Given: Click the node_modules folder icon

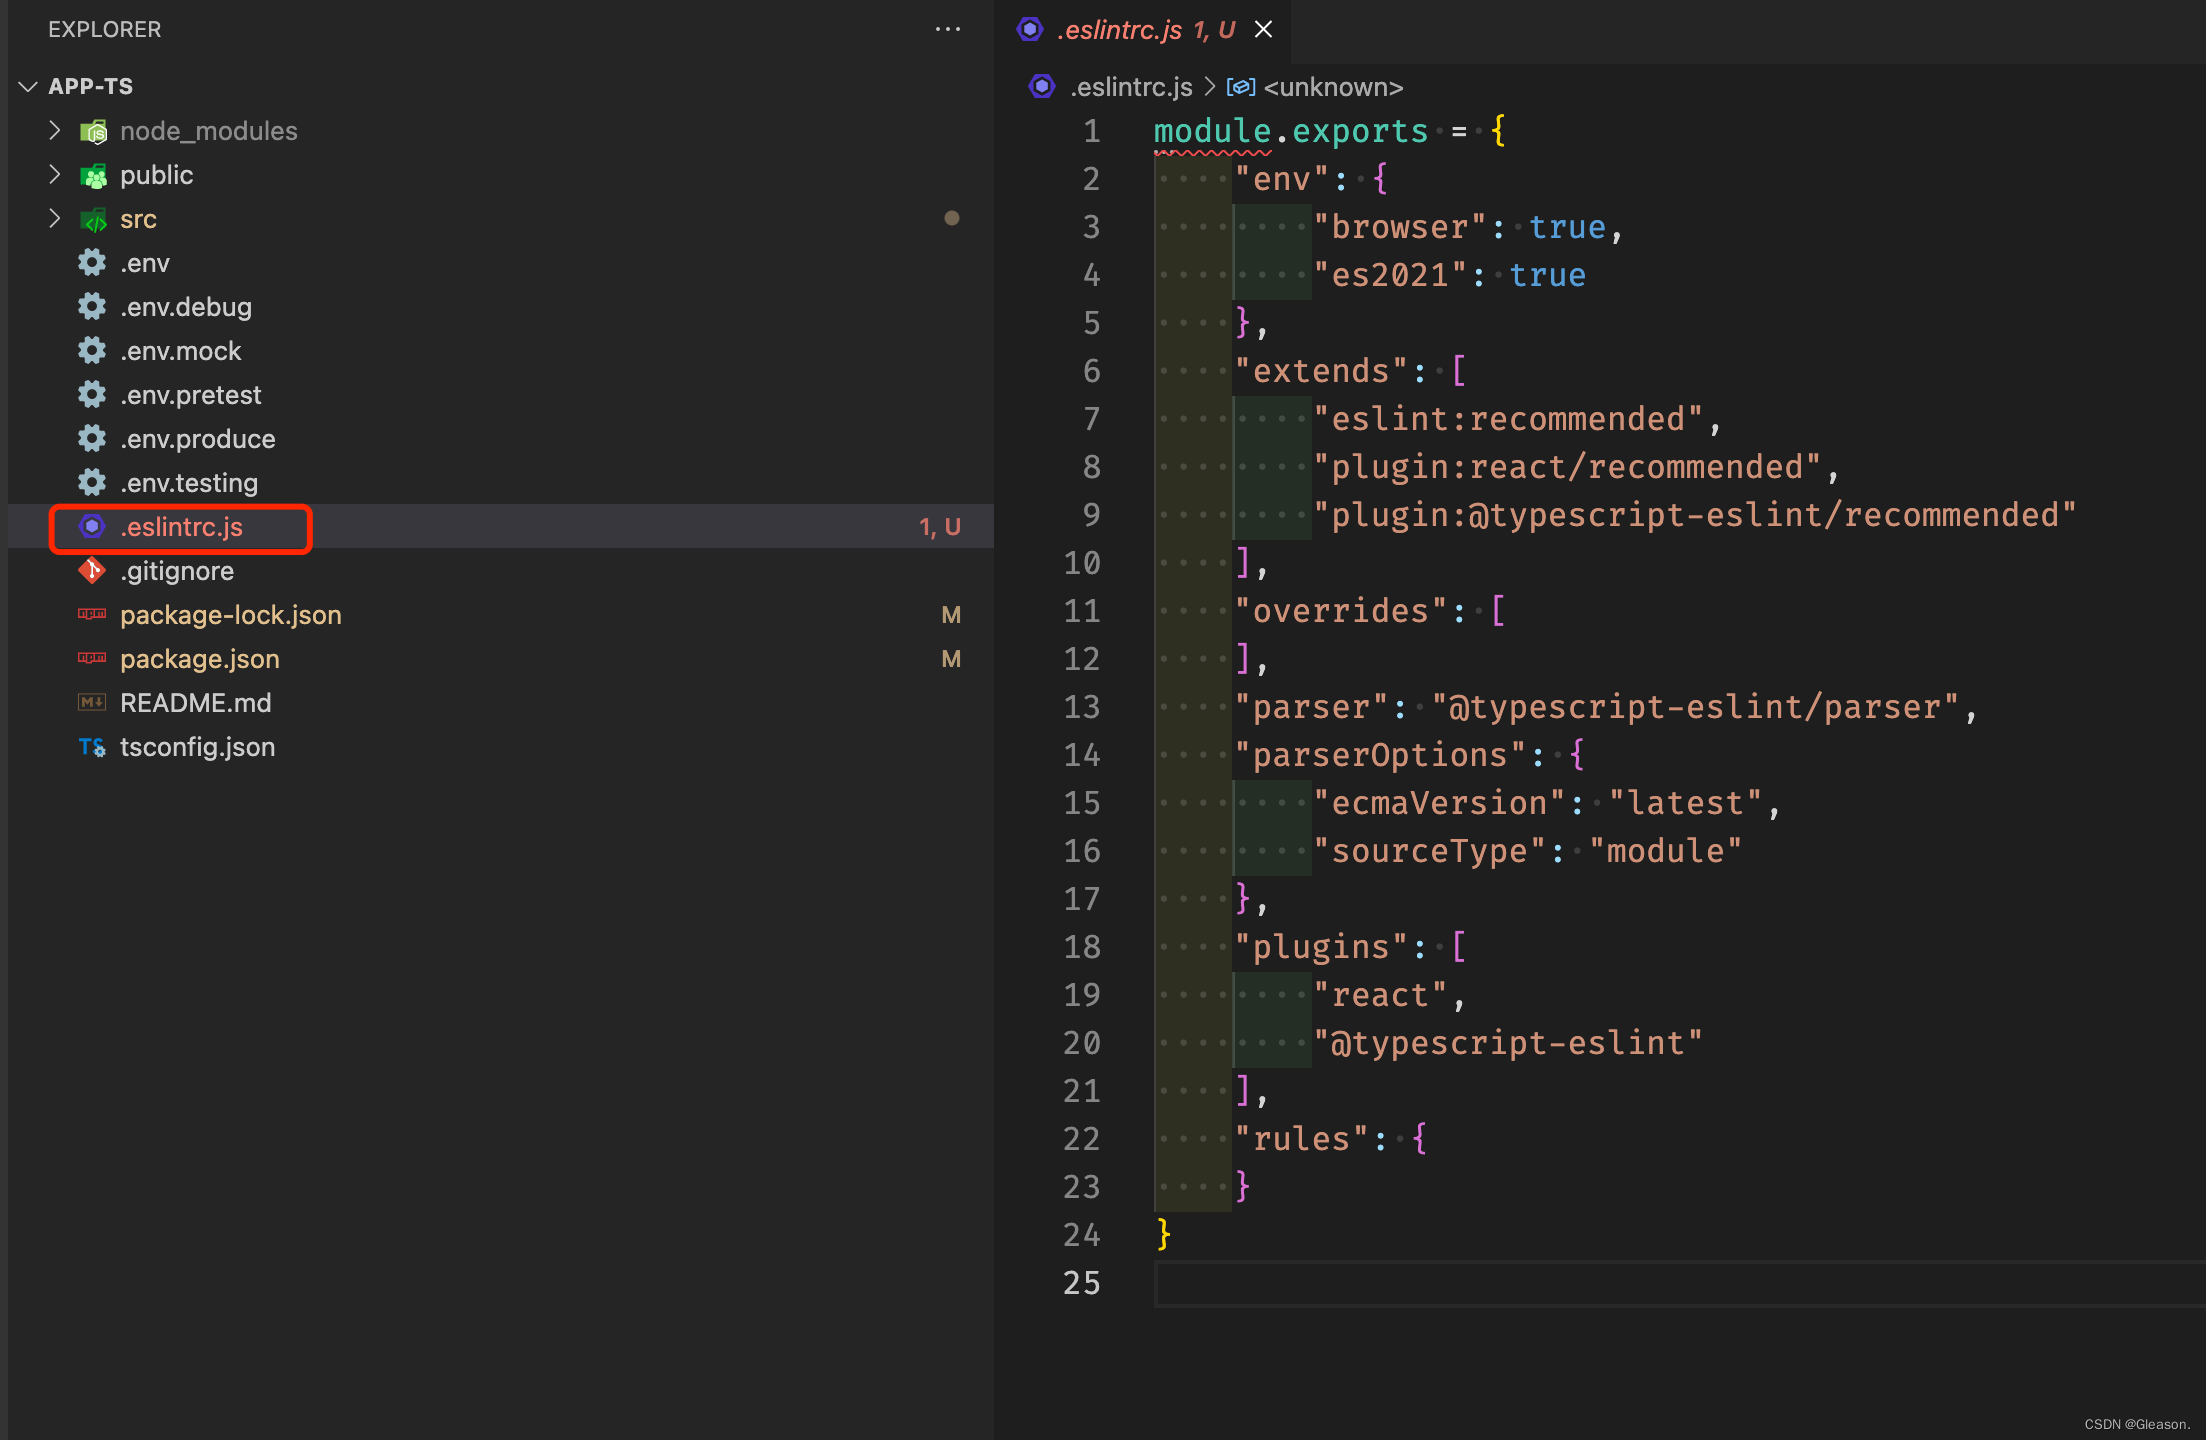Looking at the screenshot, I should tap(93, 131).
